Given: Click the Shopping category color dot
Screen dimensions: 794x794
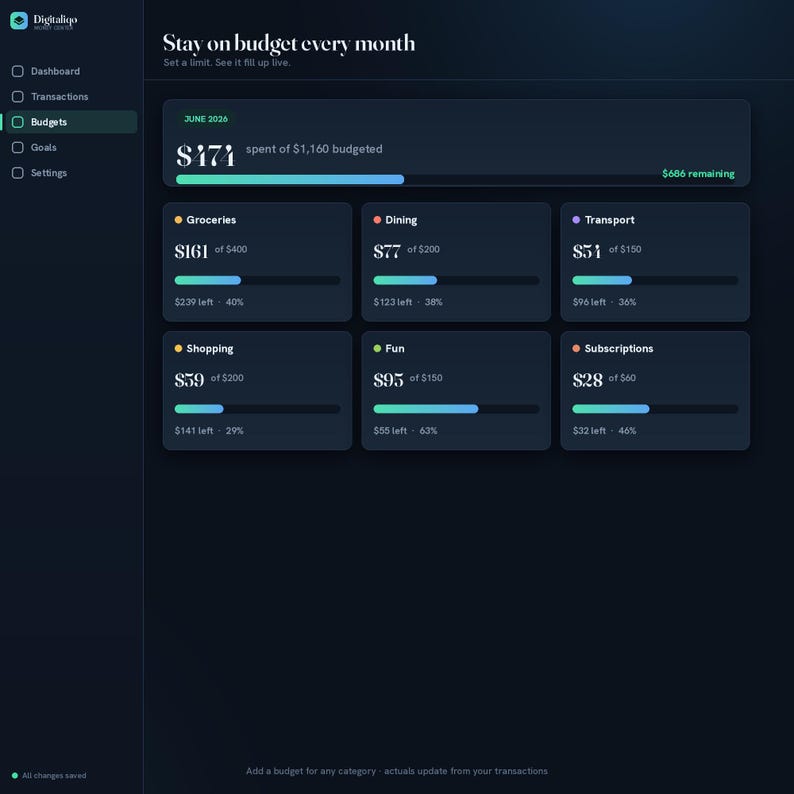Looking at the screenshot, I should (x=178, y=348).
